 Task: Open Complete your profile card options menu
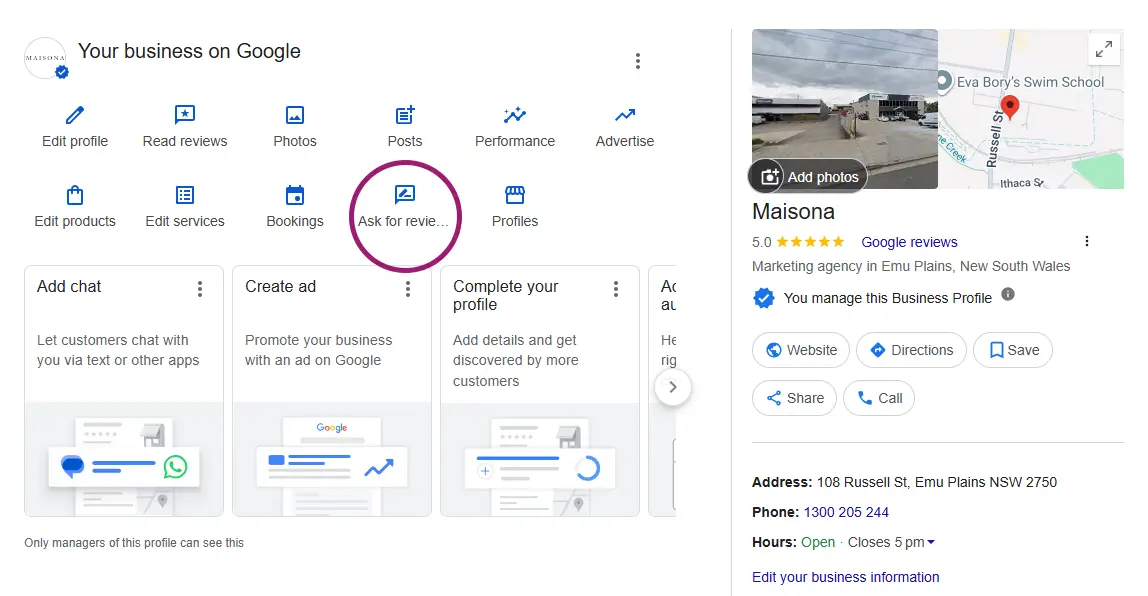click(x=616, y=289)
